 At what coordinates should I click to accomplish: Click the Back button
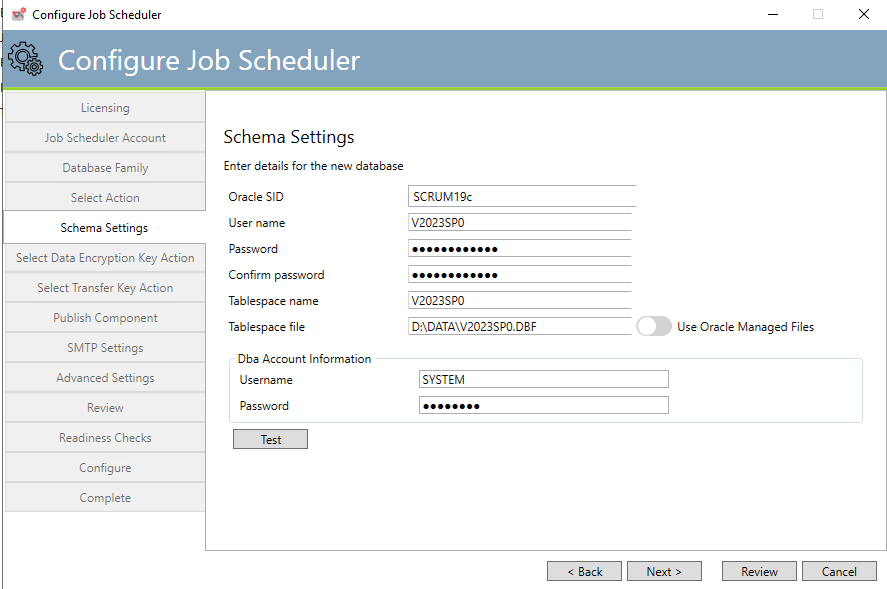tap(584, 571)
